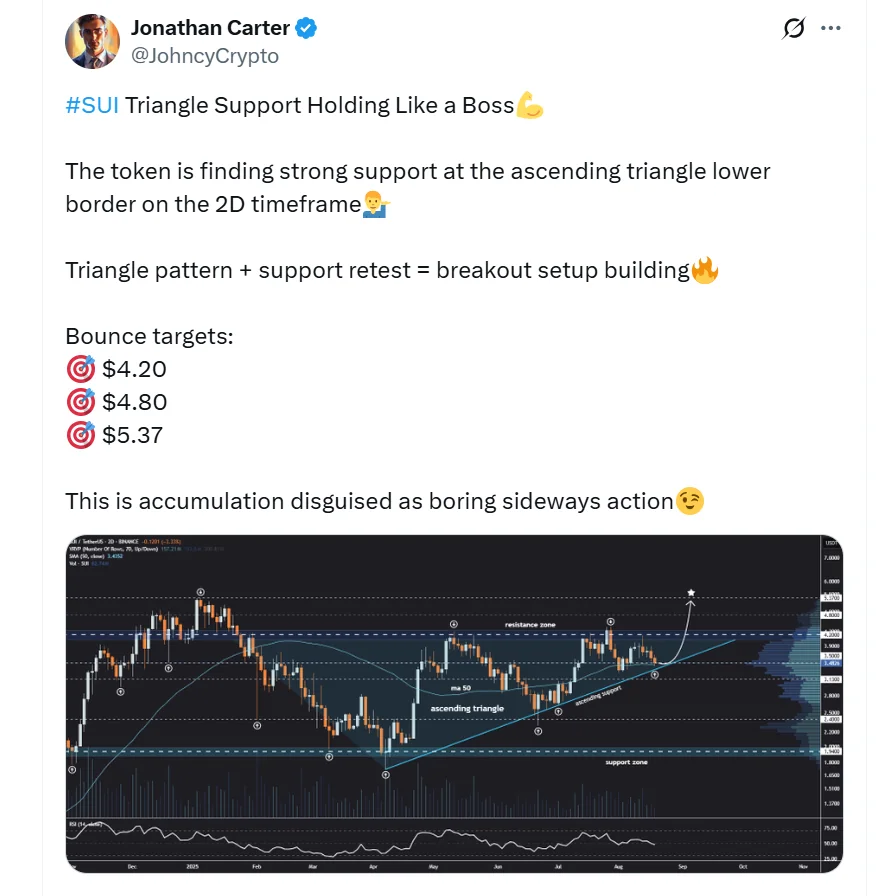The height and width of the screenshot is (896, 891).
Task: Click the 'support zone' label on the chart
Action: point(626,762)
